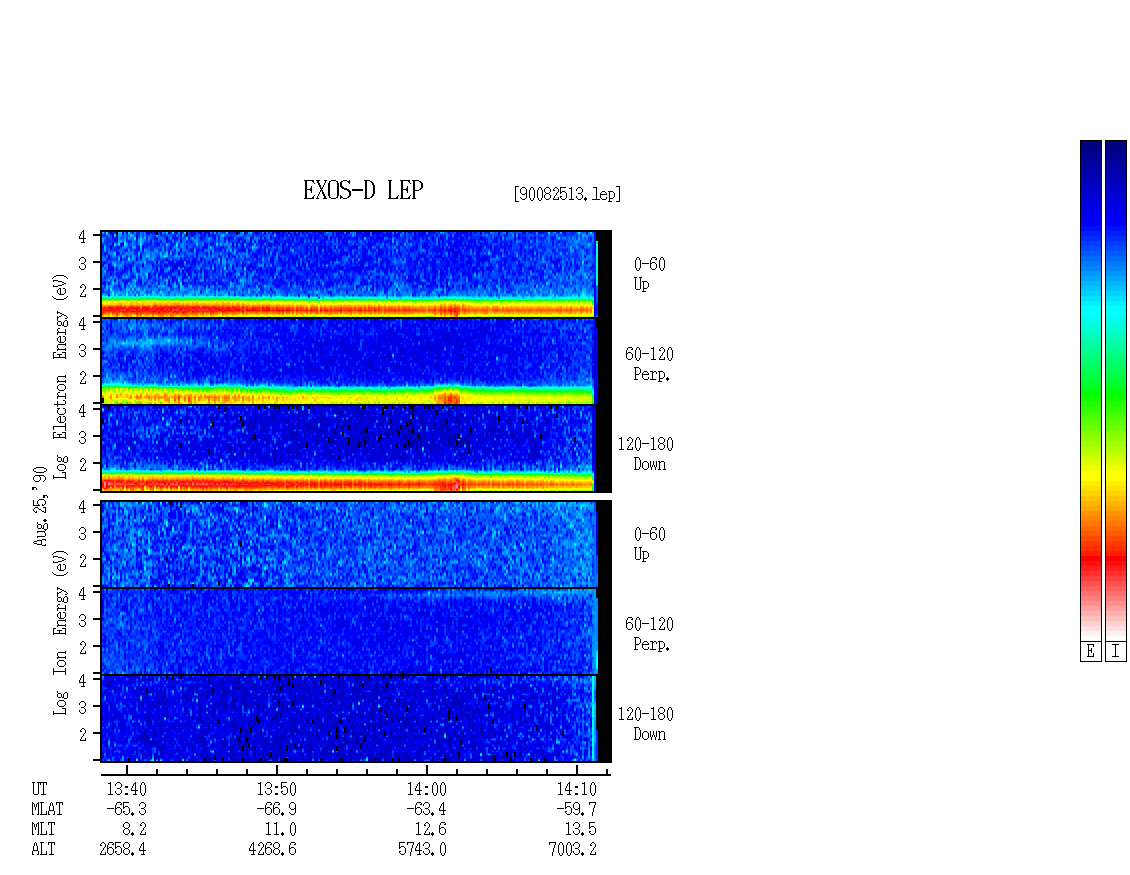This screenshot has height=875, width=1130.
Task: Click the UT row label
Action: 39,789
